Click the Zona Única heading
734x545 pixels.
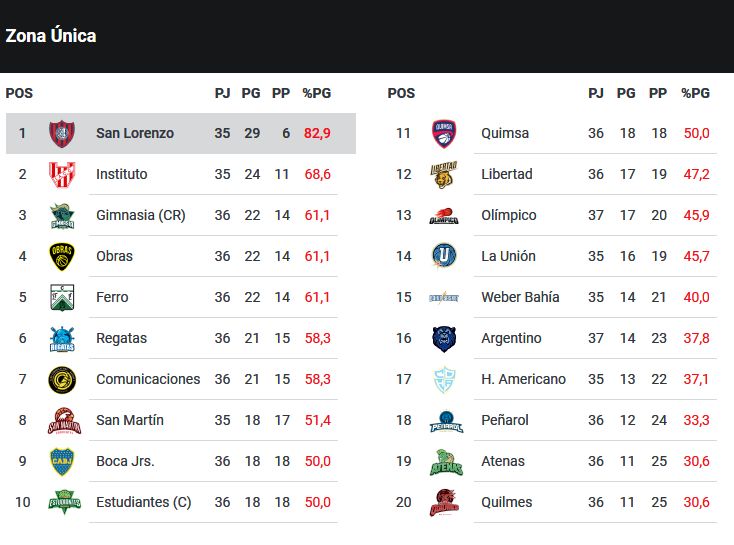(51, 36)
